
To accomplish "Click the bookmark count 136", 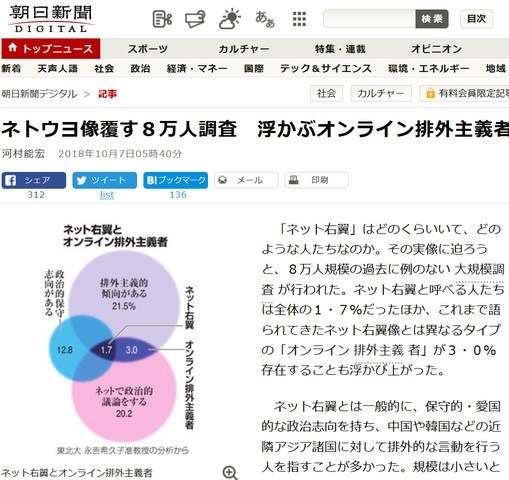I will 178,195.
